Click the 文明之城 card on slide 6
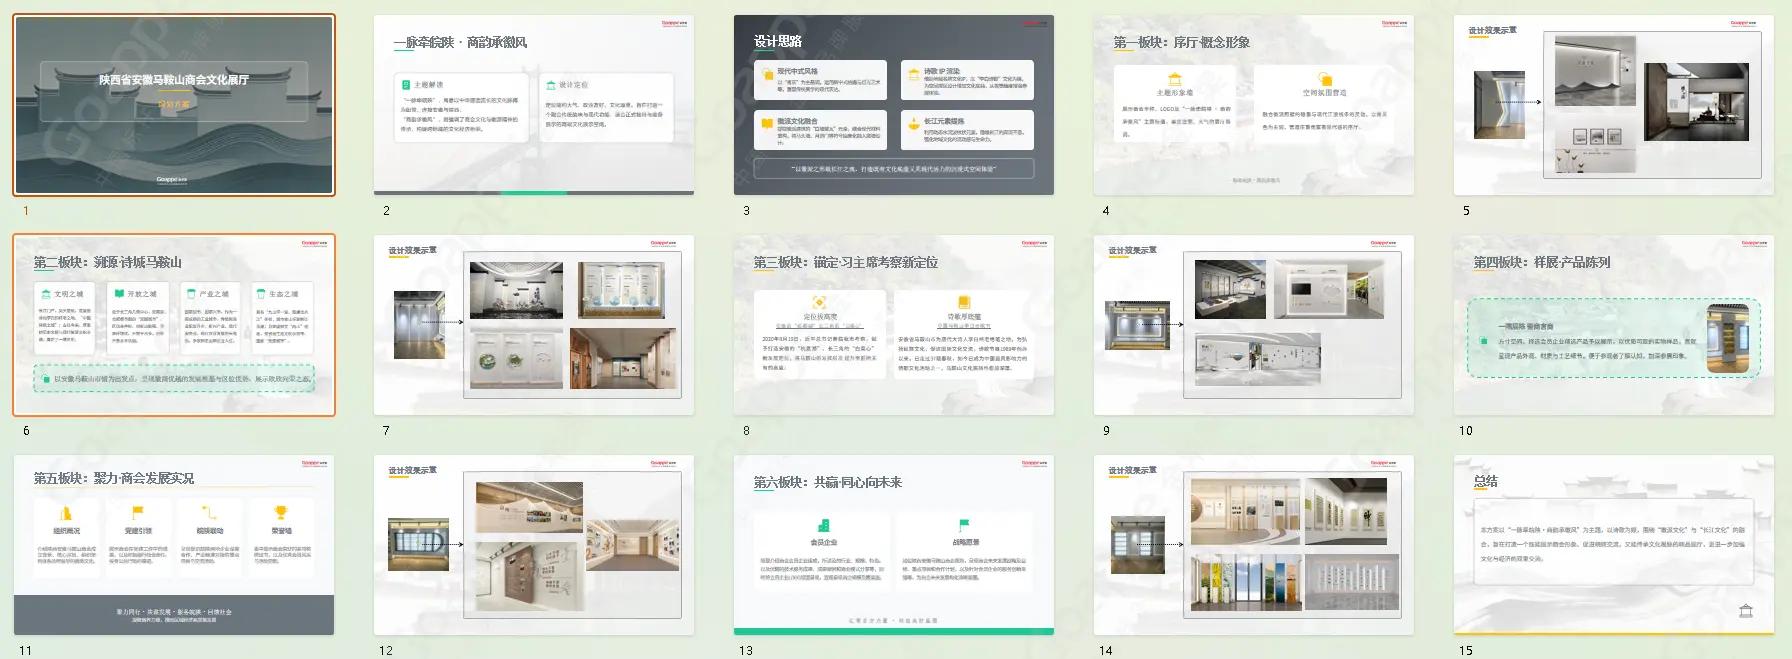Image resolution: width=1792 pixels, height=659 pixels. 65,318
